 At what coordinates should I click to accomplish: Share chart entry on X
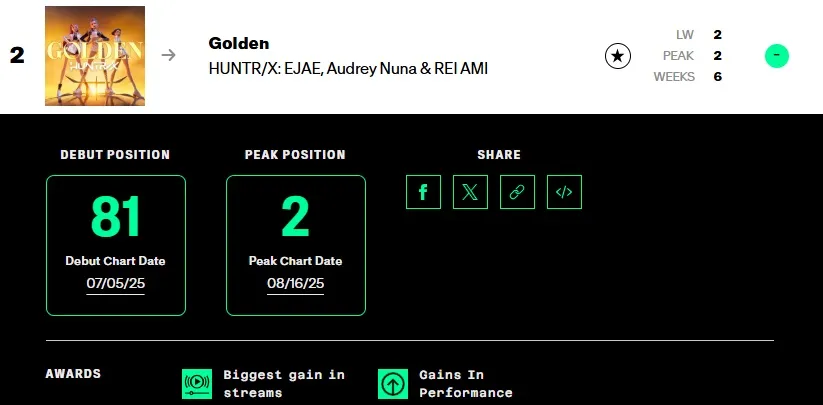[x=470, y=192]
